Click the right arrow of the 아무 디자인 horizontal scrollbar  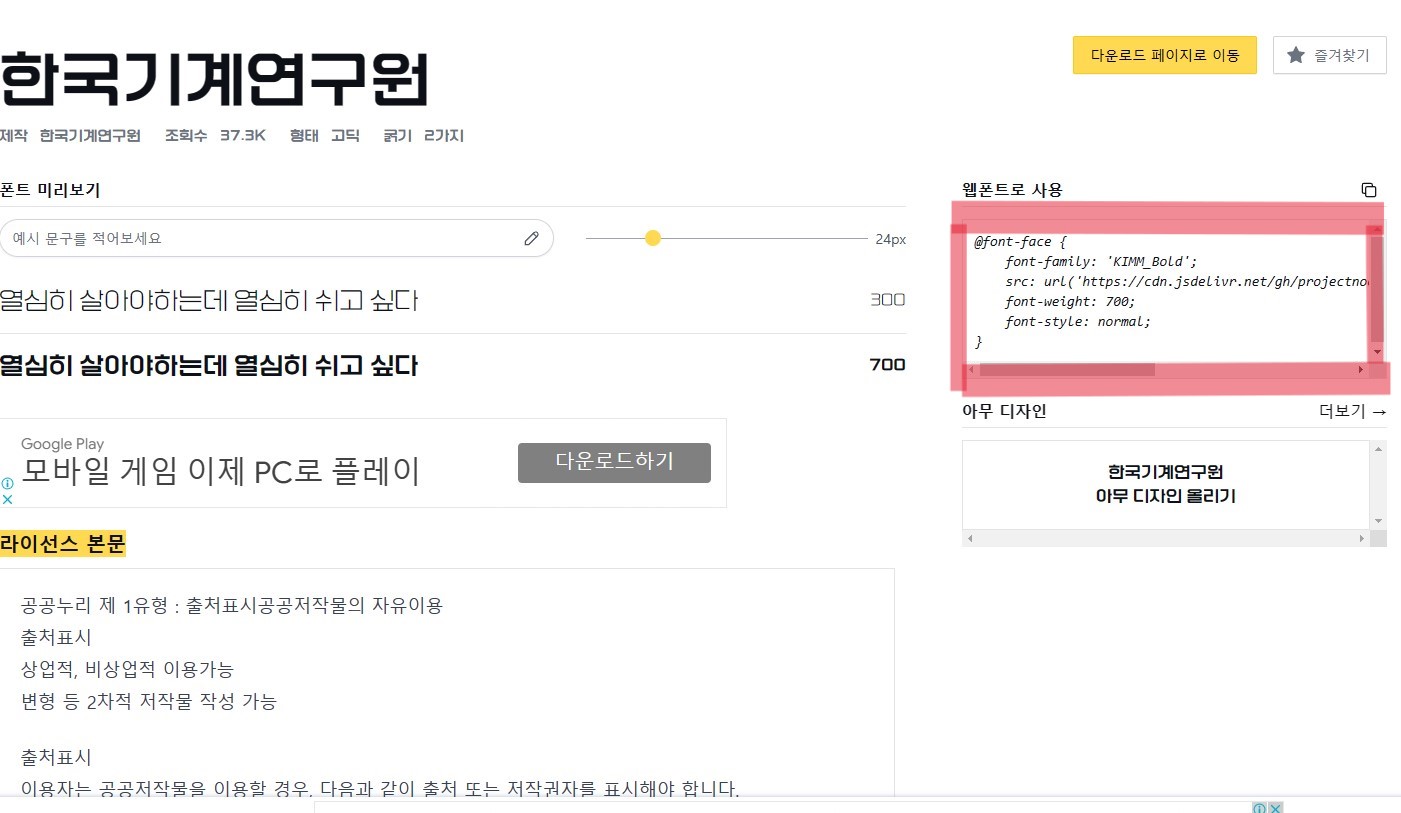(1361, 539)
